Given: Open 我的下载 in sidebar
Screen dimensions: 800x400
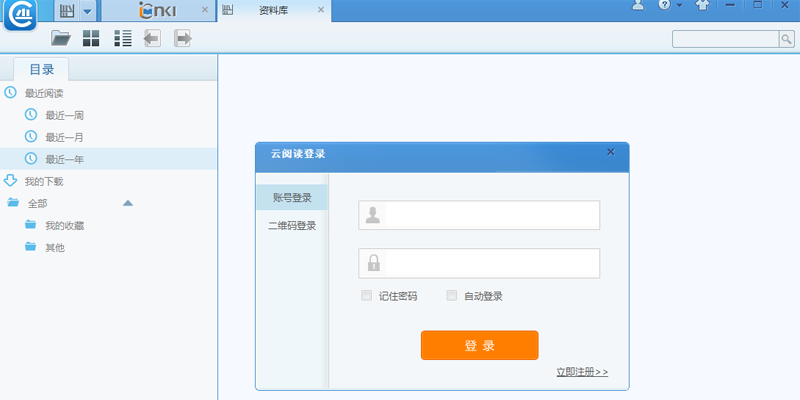Looking at the screenshot, I should click(44, 182).
